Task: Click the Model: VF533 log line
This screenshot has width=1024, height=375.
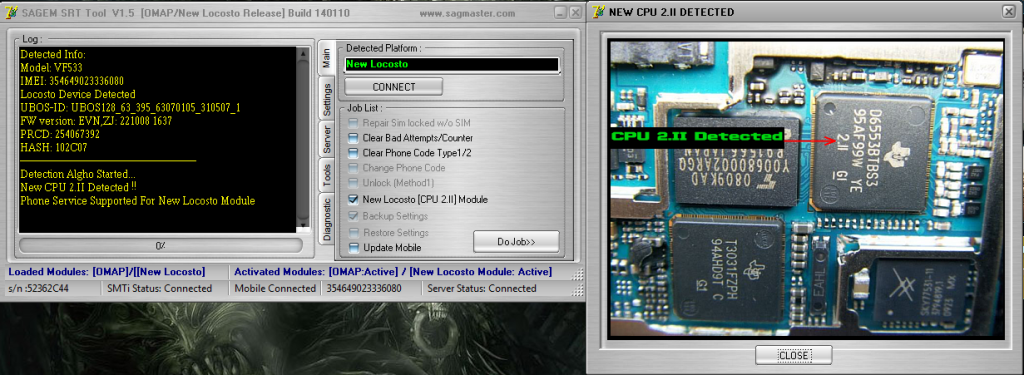Action: 52,67
